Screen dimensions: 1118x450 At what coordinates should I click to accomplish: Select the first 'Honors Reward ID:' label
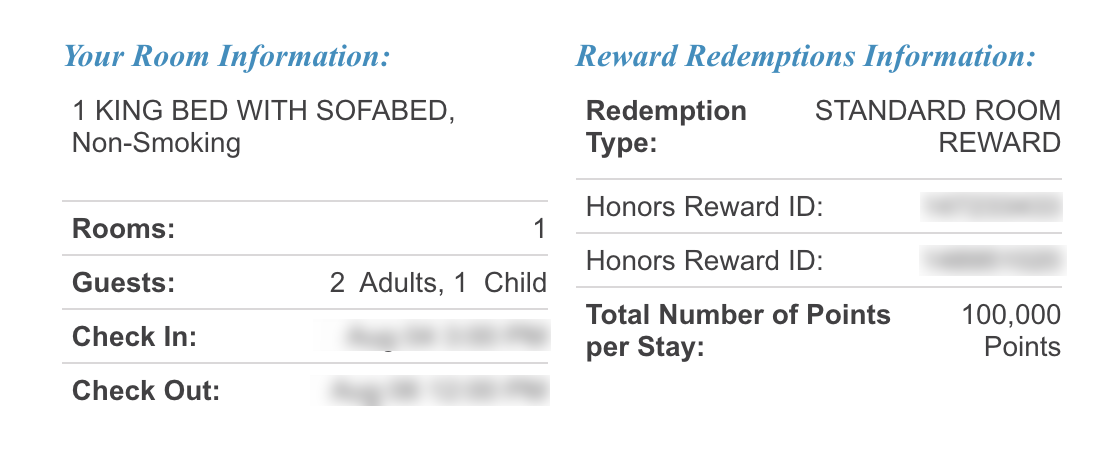[704, 207]
